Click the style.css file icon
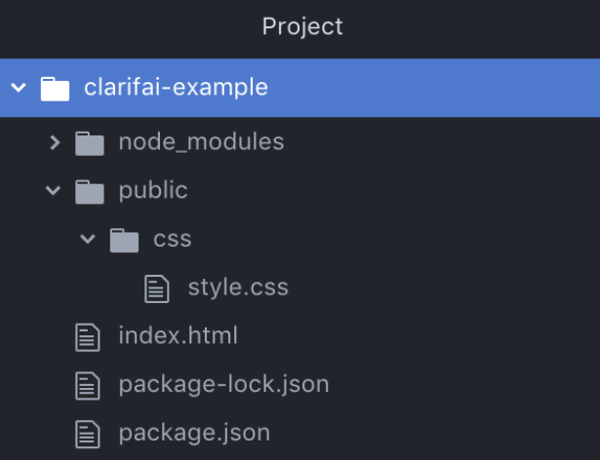 pos(158,288)
